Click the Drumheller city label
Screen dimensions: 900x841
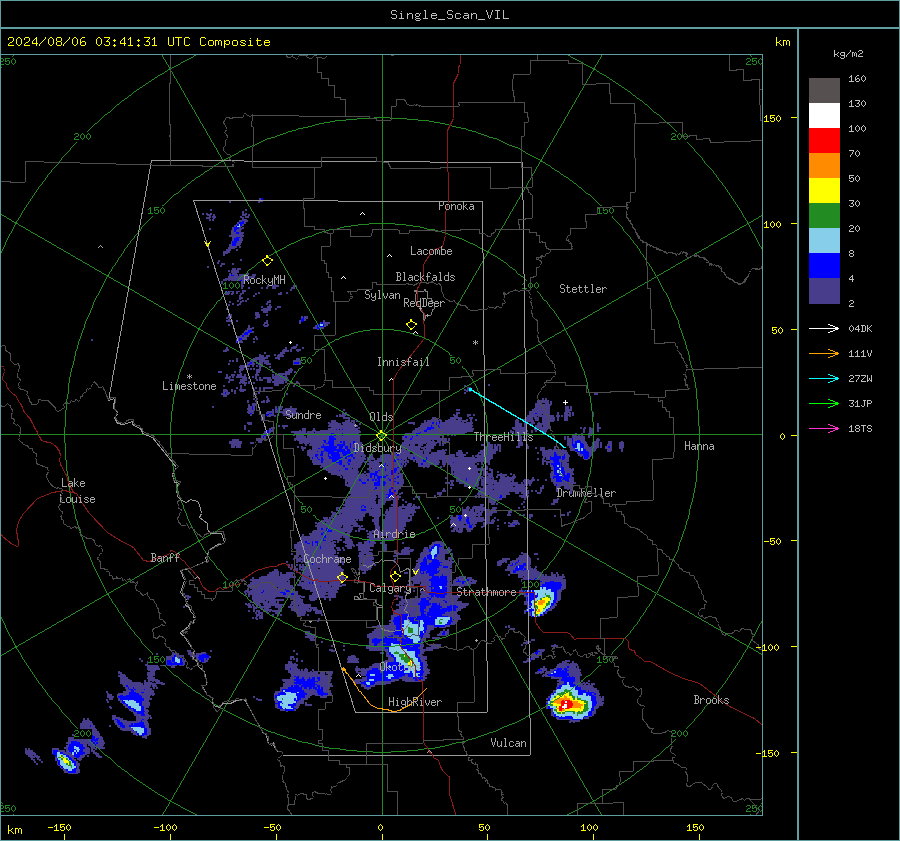[x=586, y=493]
